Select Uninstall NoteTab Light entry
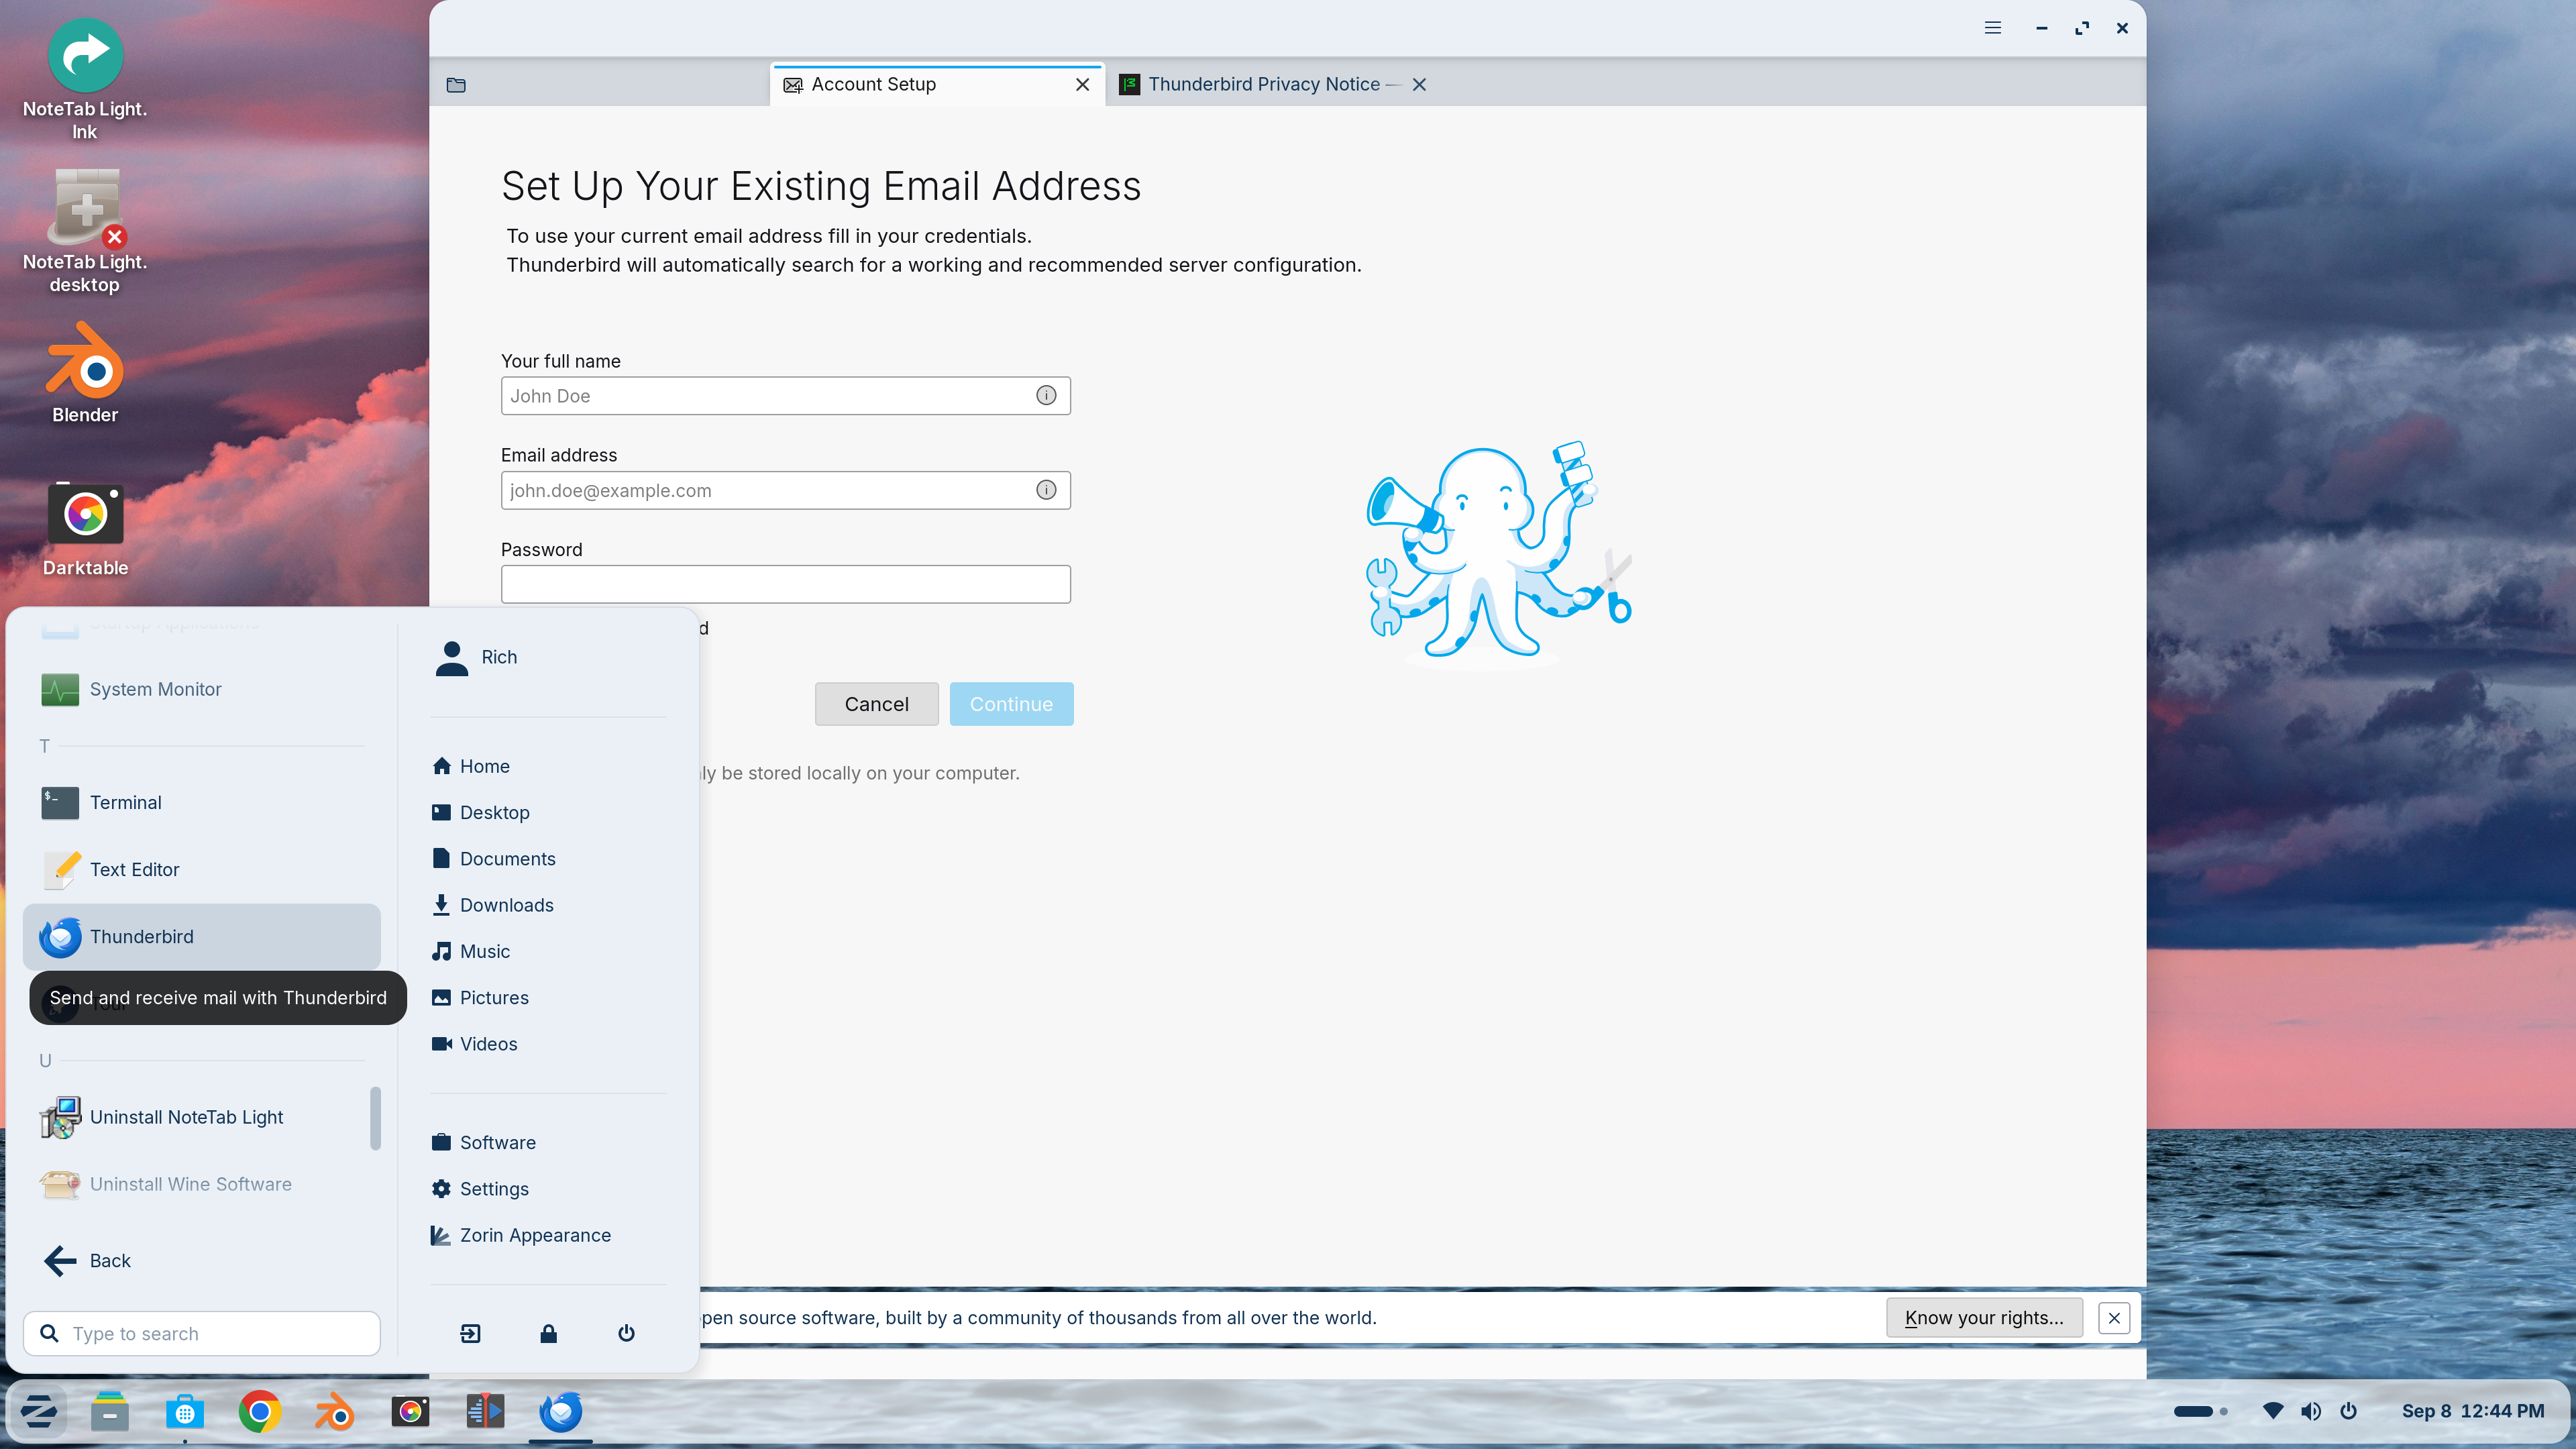 [201, 1117]
